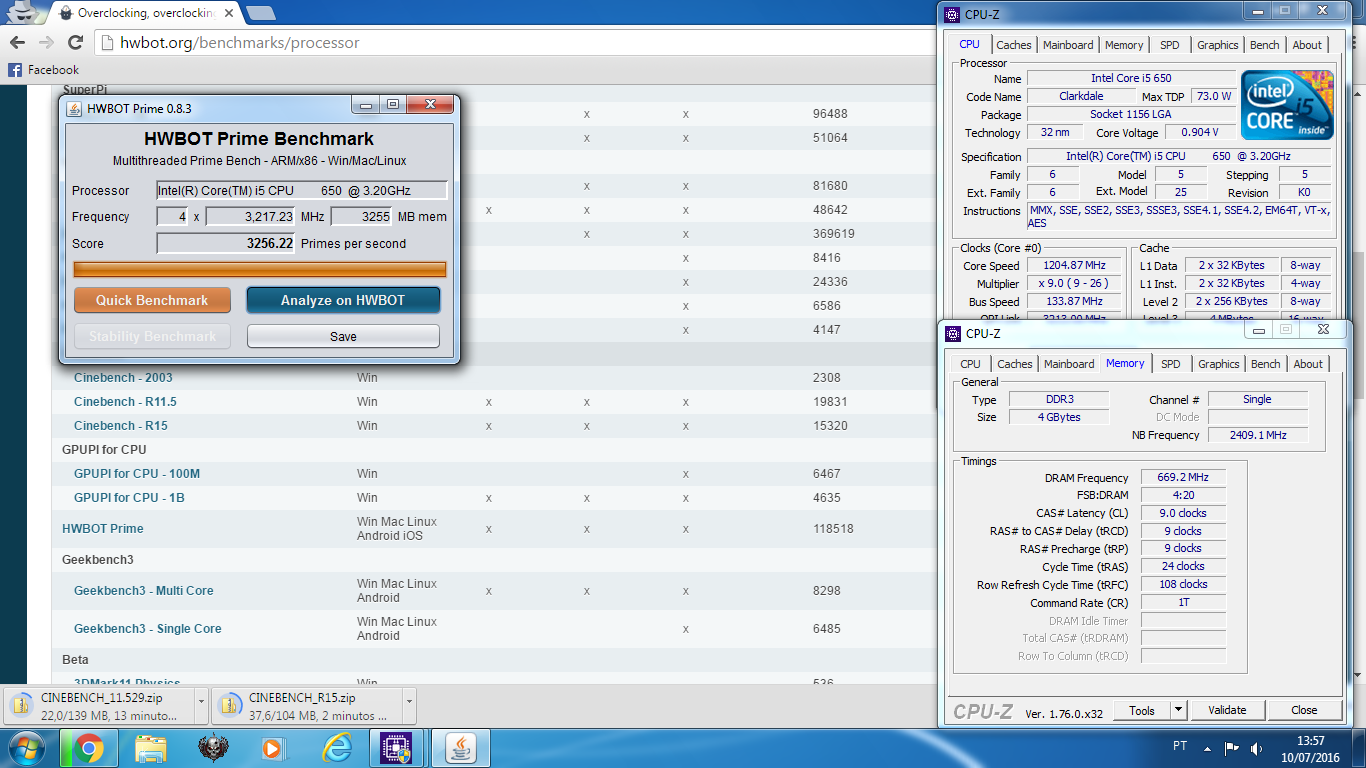
Task: Select About tab in upper CPU-Z window
Action: pyautogui.click(x=1307, y=45)
